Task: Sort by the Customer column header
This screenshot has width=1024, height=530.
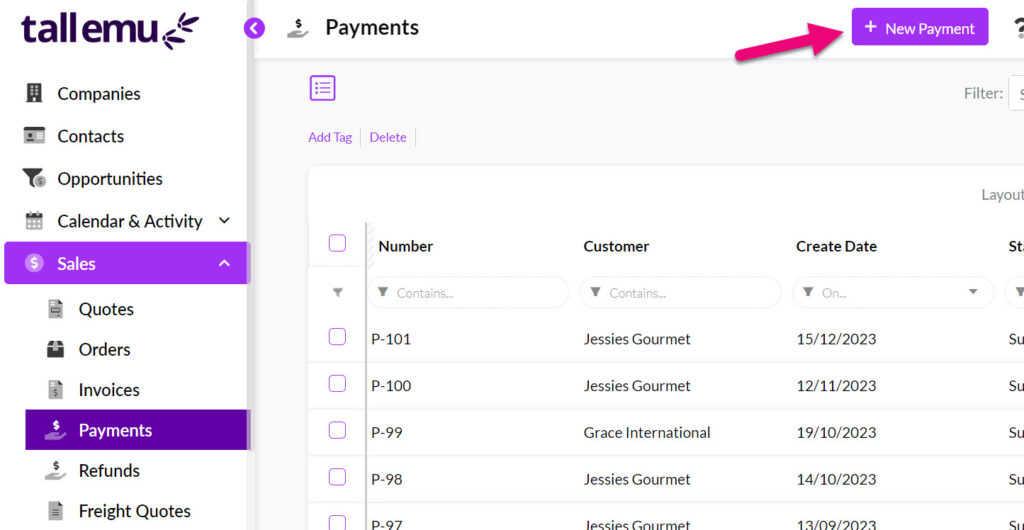Action: click(616, 246)
